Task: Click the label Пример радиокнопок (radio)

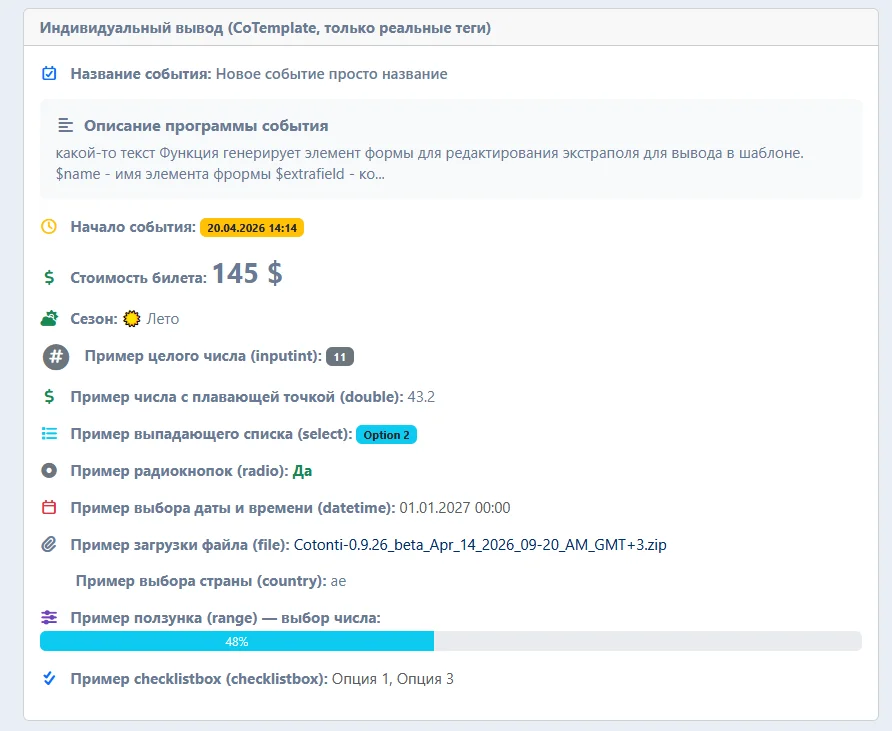Action: pos(180,471)
